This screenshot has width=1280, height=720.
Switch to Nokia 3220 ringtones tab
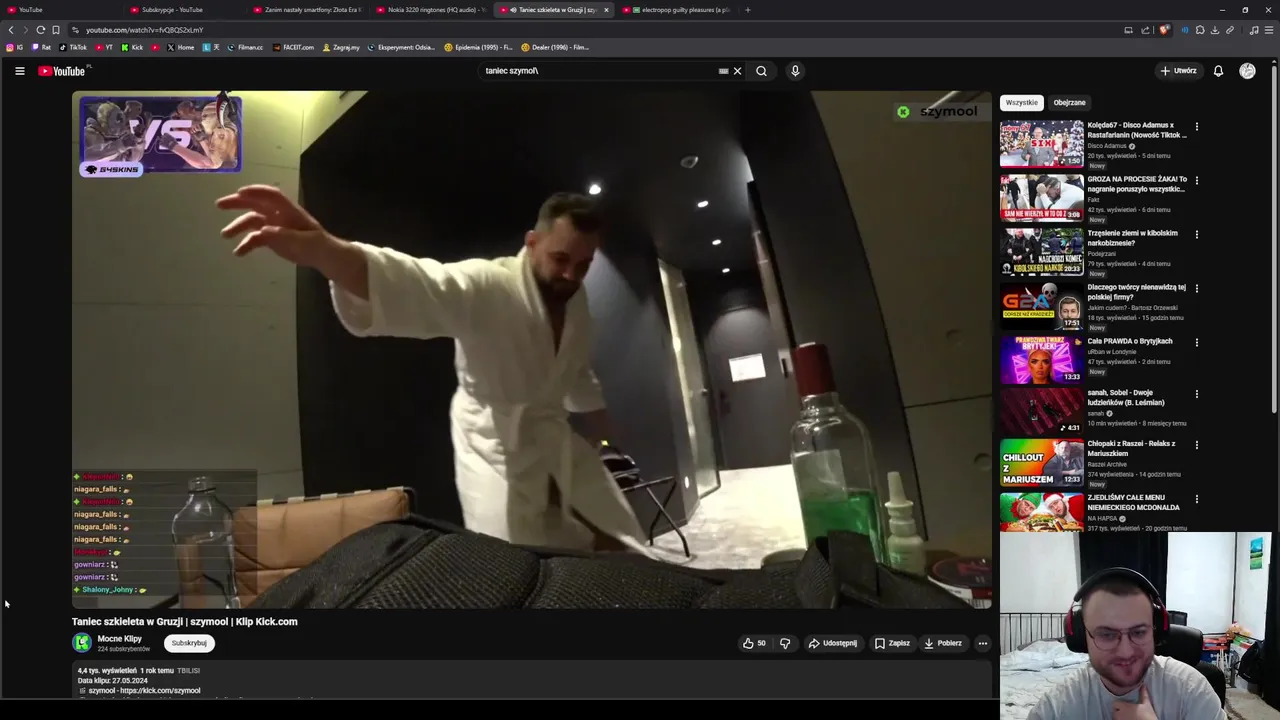[432, 10]
